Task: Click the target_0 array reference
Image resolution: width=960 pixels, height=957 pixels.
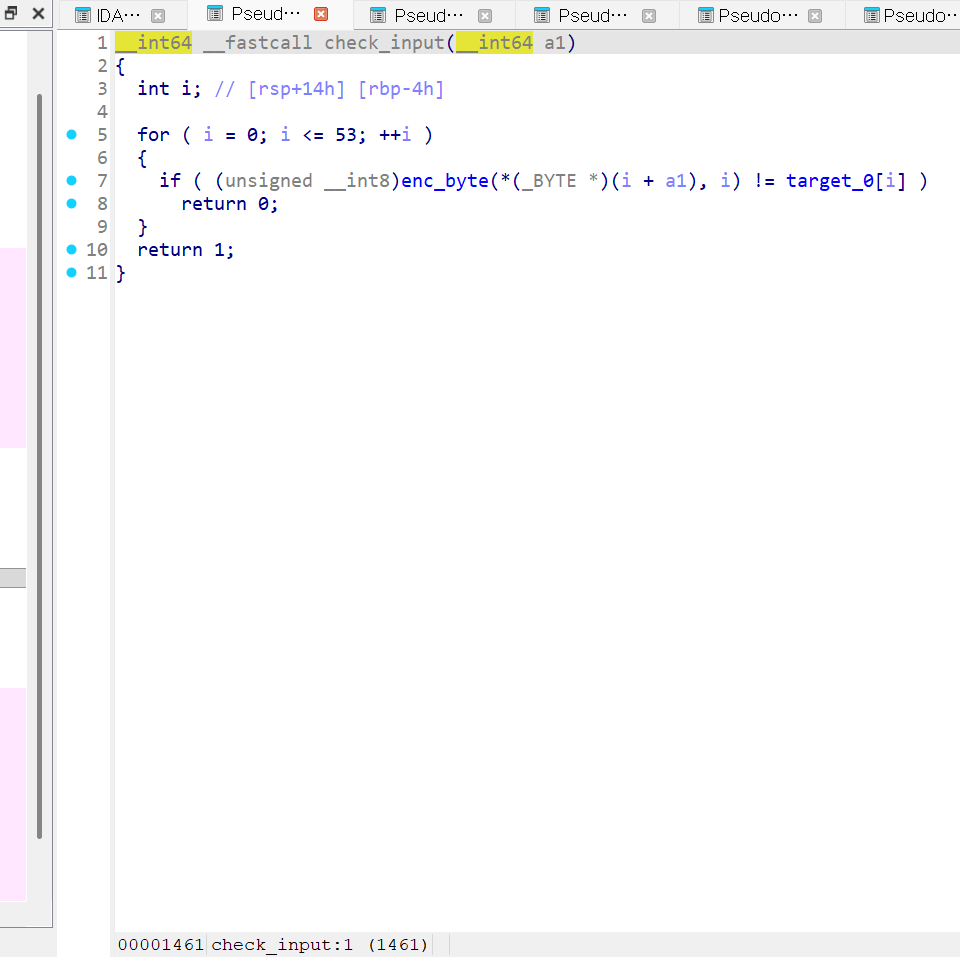Action: [829, 181]
